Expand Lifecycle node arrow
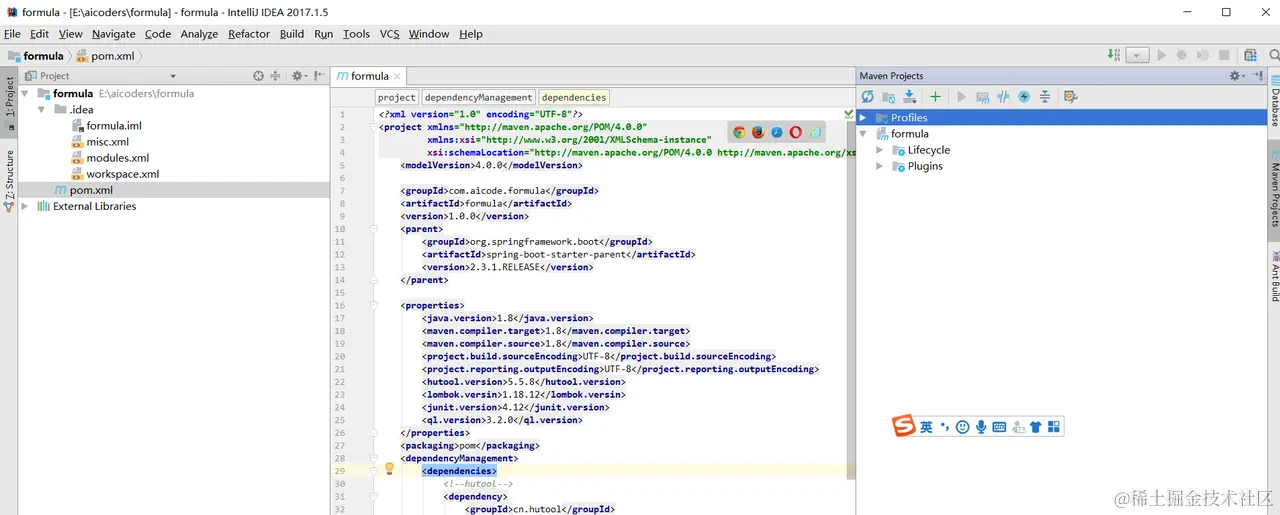 879,150
